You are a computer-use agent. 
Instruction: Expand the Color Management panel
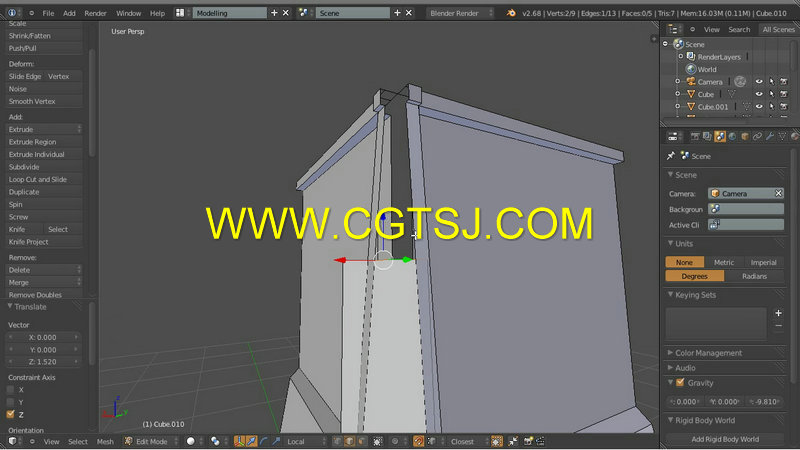(x=708, y=353)
